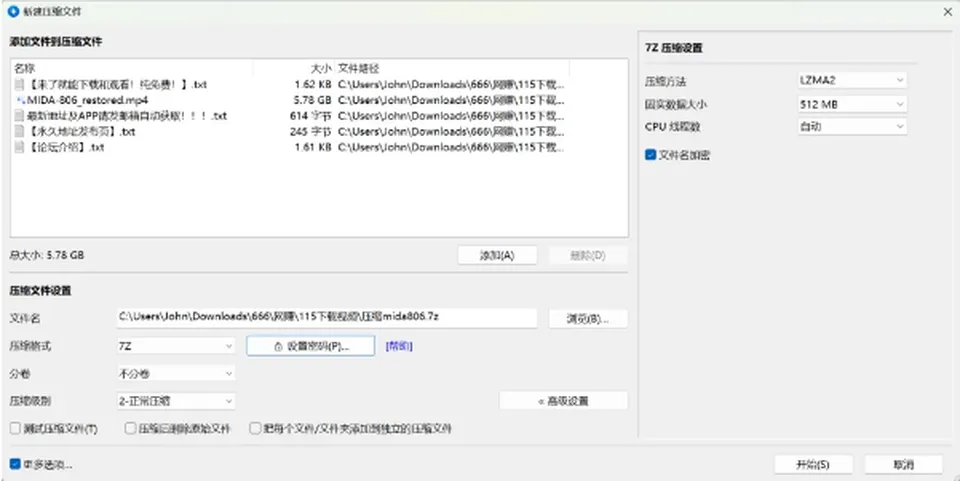Click the 开始(S) button
The height and width of the screenshot is (481, 960).
(x=812, y=464)
